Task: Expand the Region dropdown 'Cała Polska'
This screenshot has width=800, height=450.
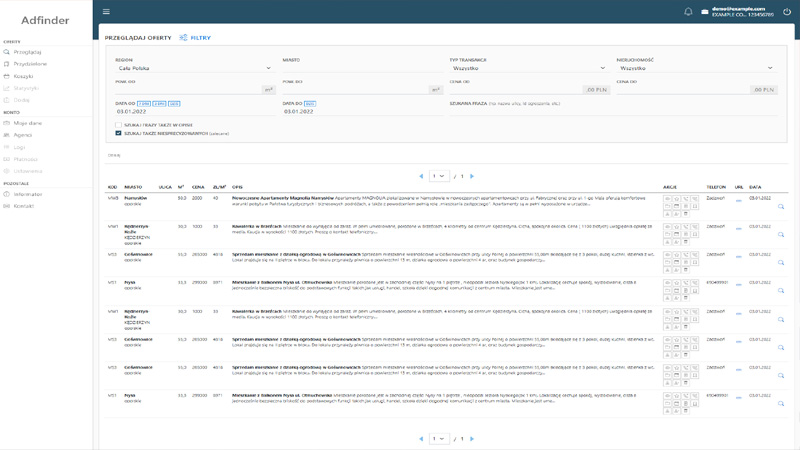Action: click(x=194, y=68)
